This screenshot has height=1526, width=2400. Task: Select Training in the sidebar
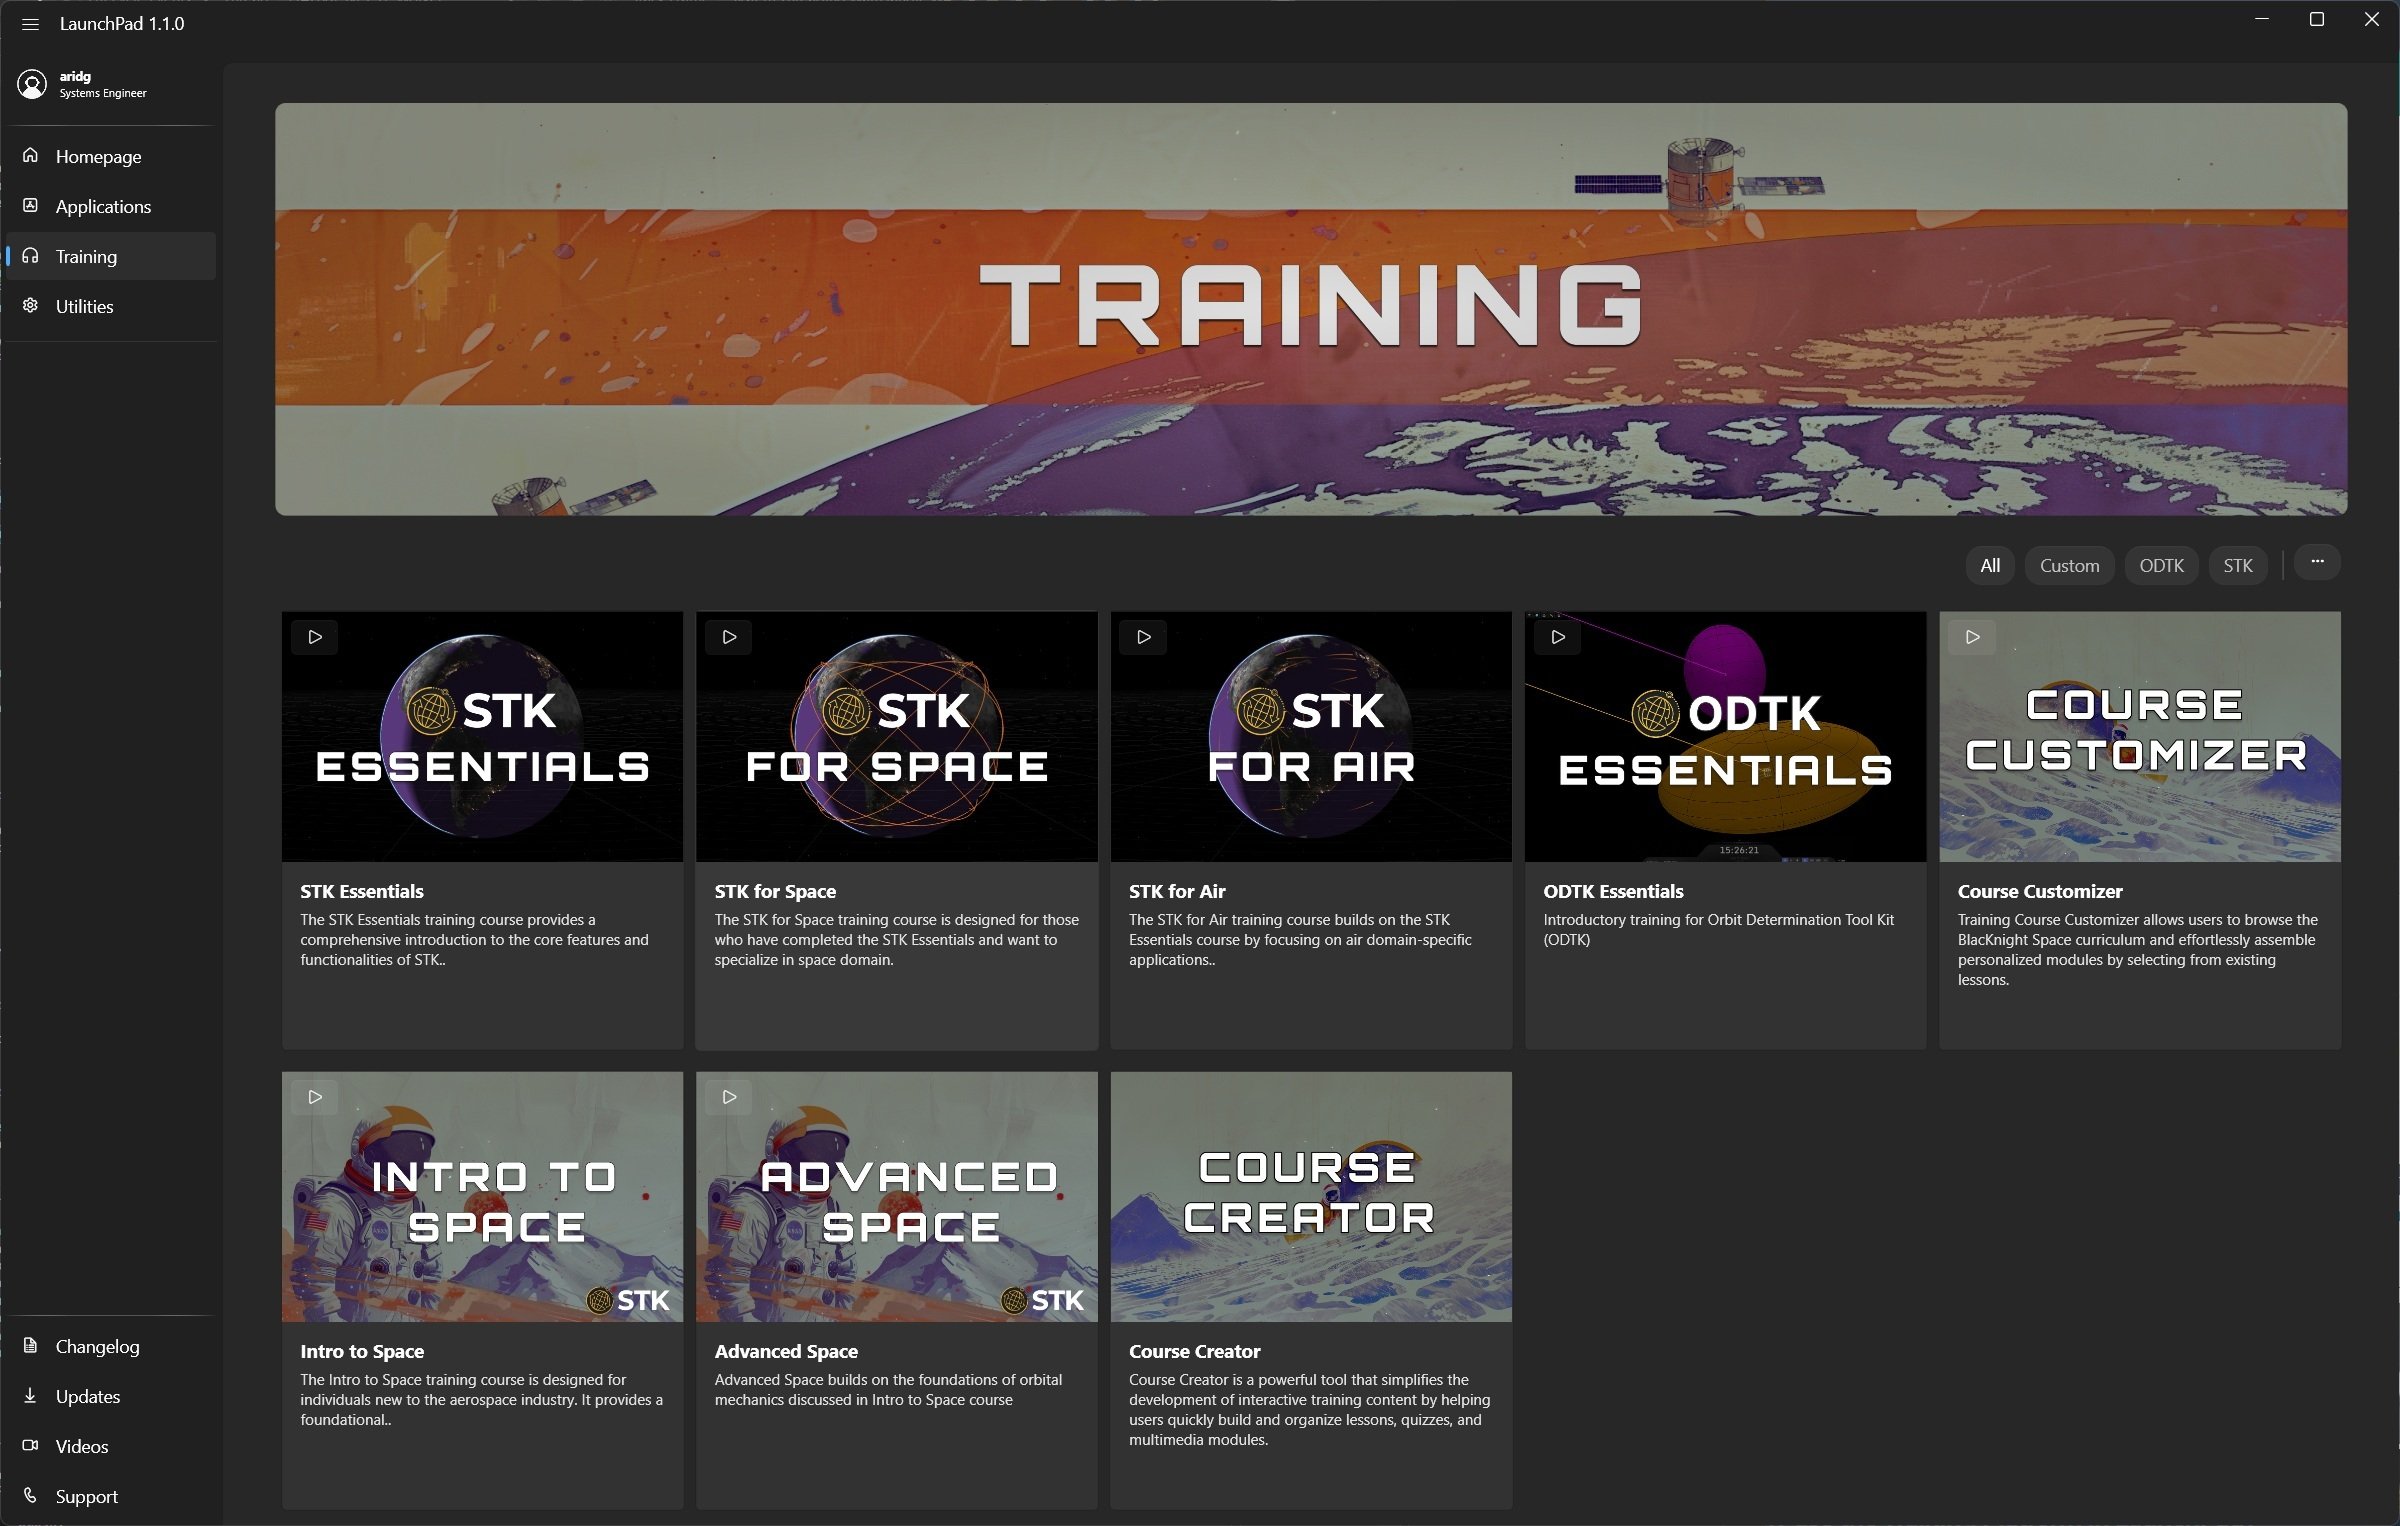coord(110,256)
